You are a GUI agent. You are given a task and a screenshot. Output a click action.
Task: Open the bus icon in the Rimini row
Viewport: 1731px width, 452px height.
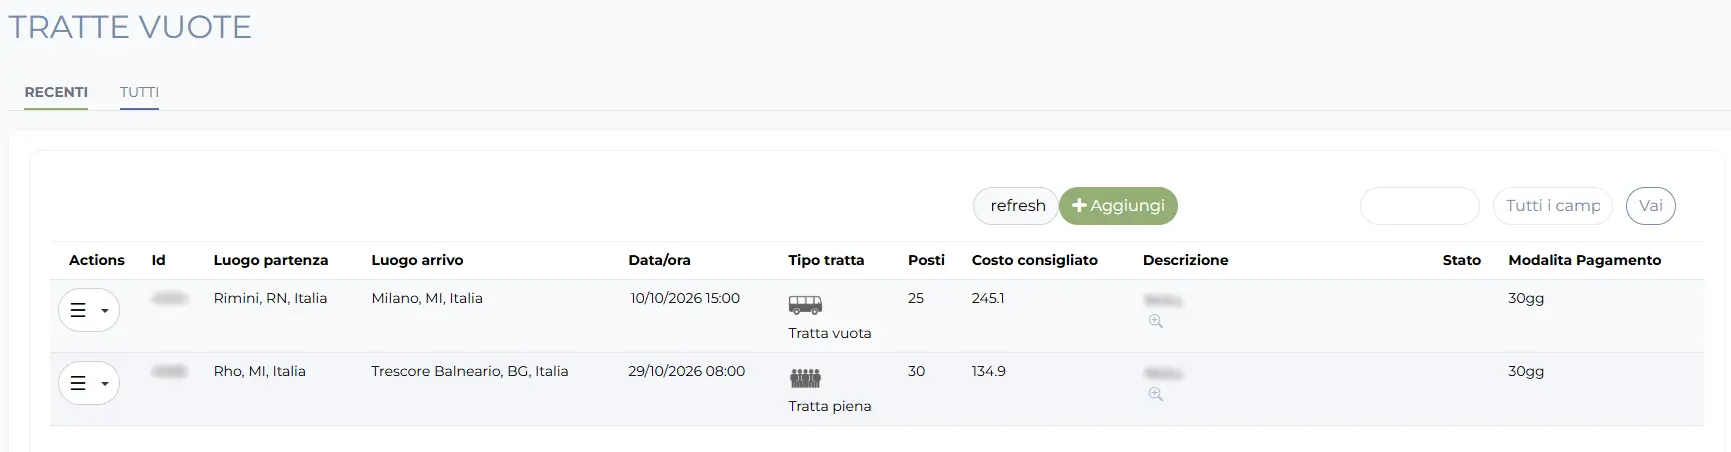click(805, 305)
